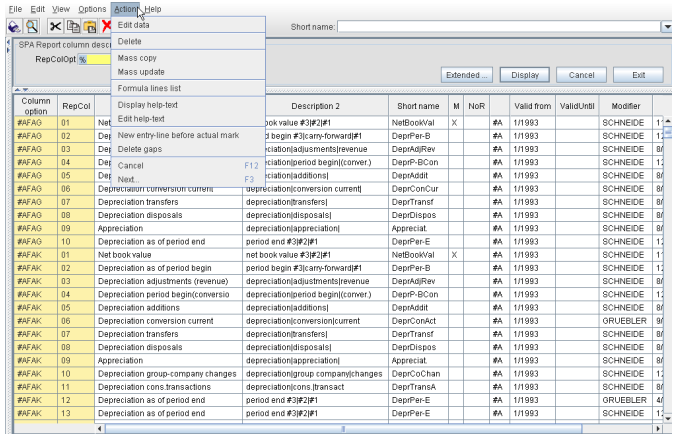Choose Edit data from Actions menu
The height and width of the screenshot is (435, 675).
[188, 25]
